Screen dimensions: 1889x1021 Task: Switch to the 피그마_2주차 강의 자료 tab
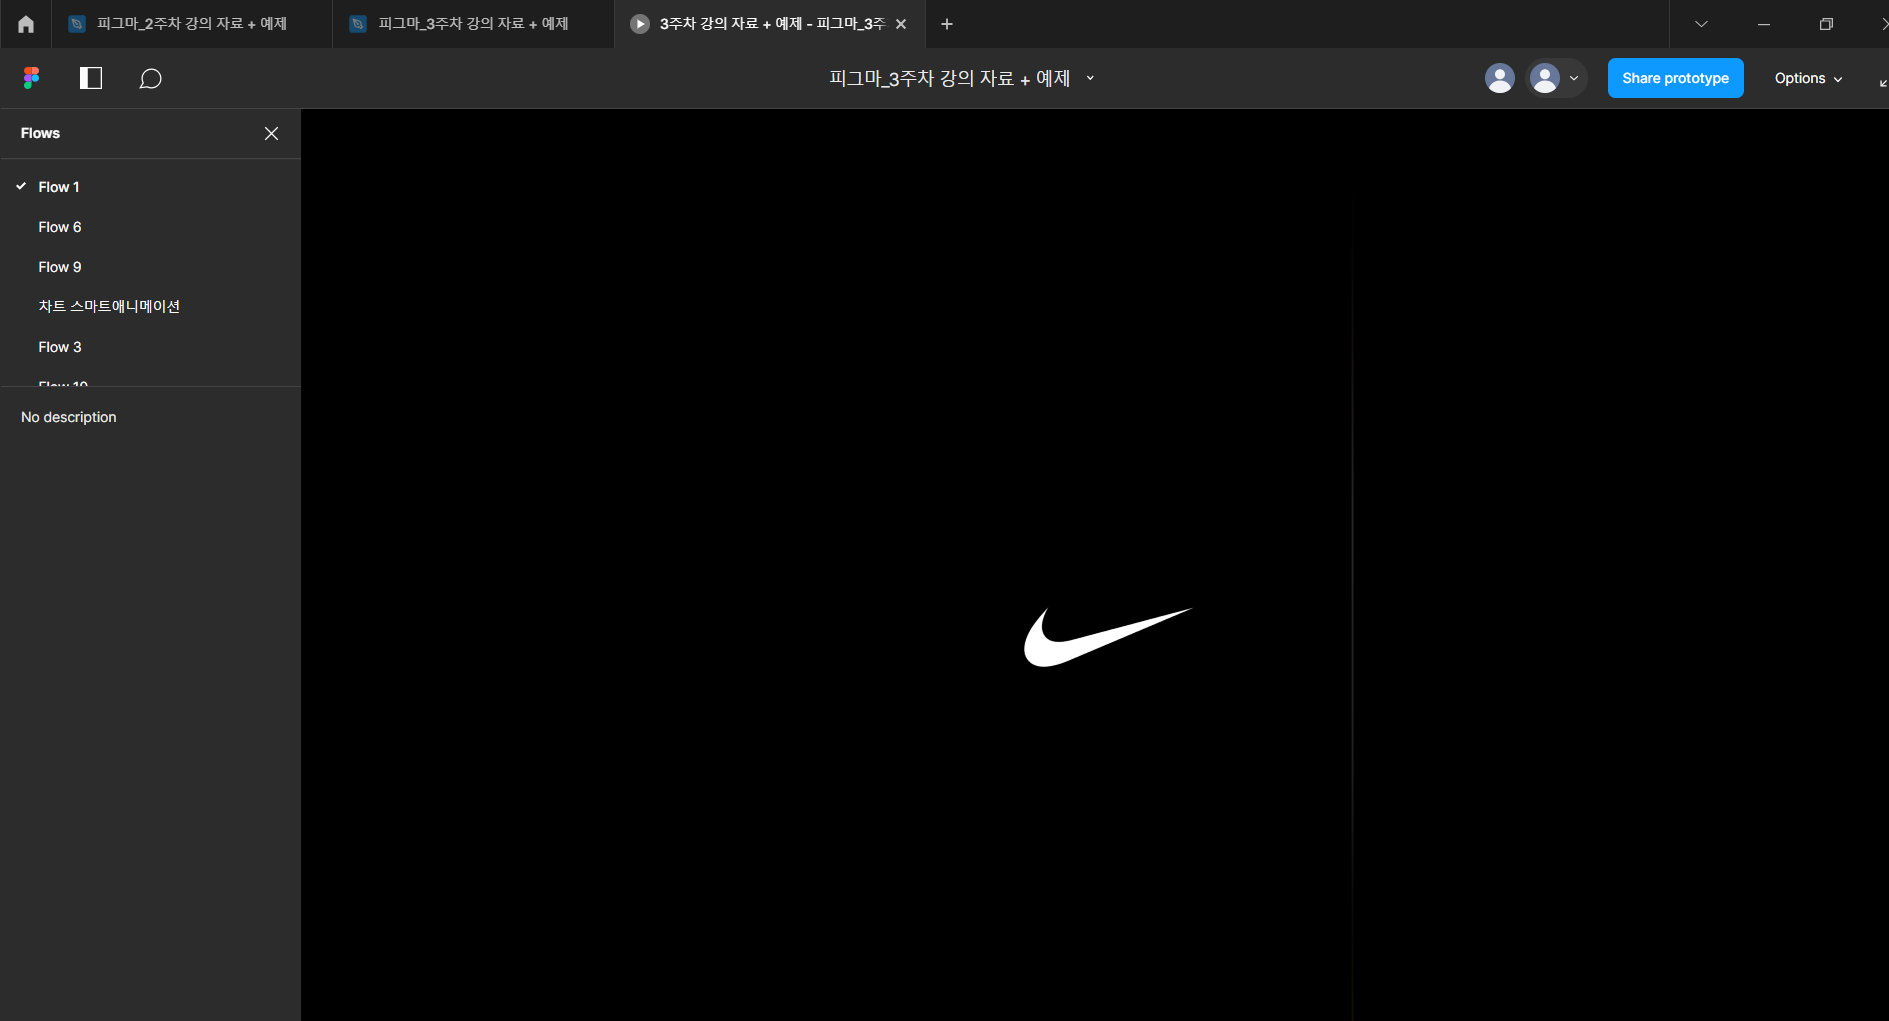coord(191,24)
